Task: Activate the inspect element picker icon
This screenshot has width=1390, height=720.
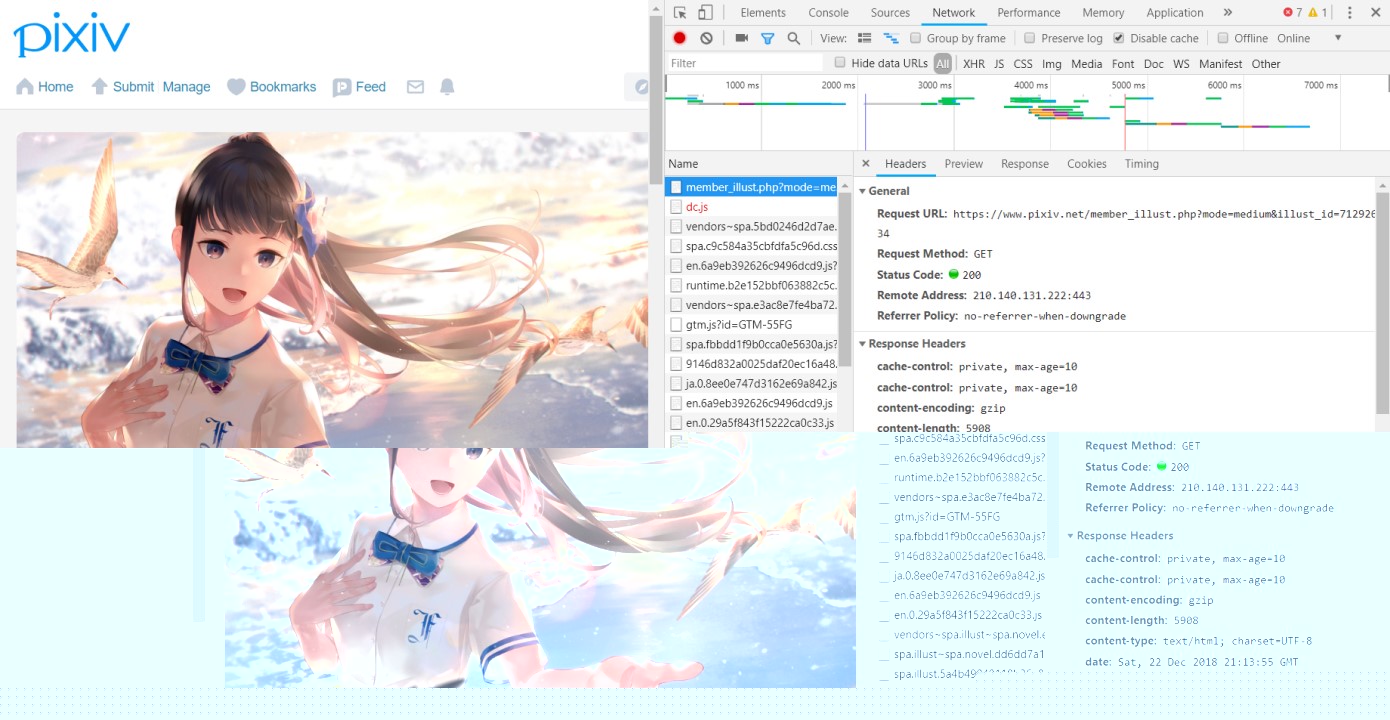Action: 680,13
